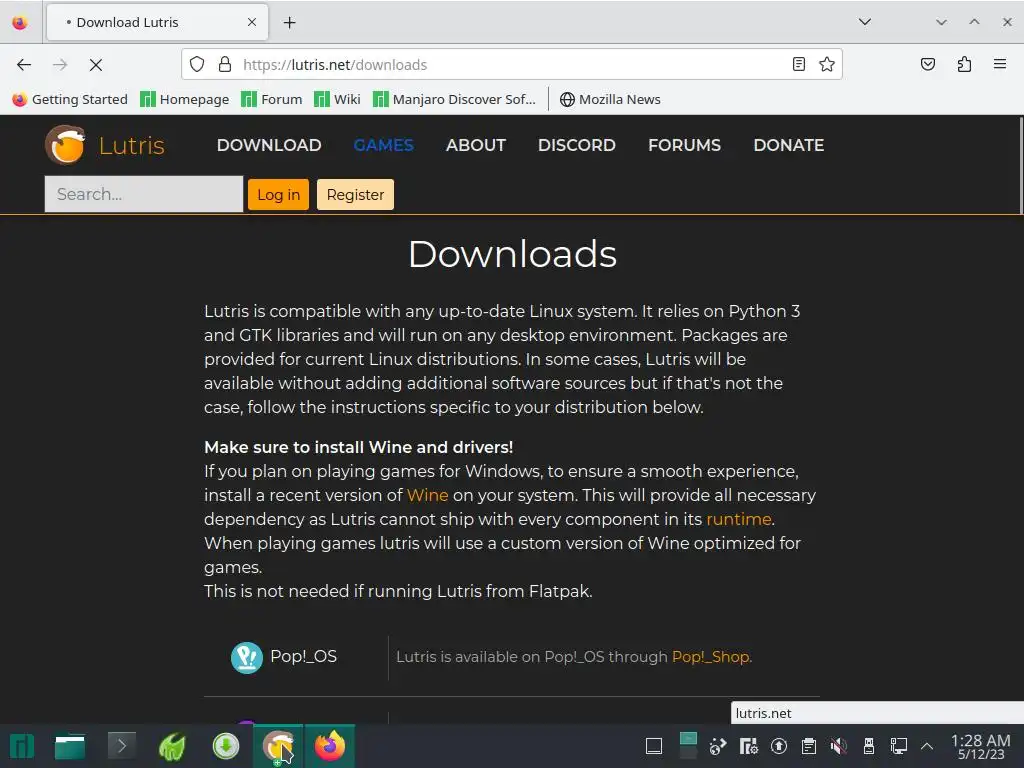This screenshot has width=1024, height=768.
Task: Launch the terminal from the taskbar
Action: tap(121, 746)
